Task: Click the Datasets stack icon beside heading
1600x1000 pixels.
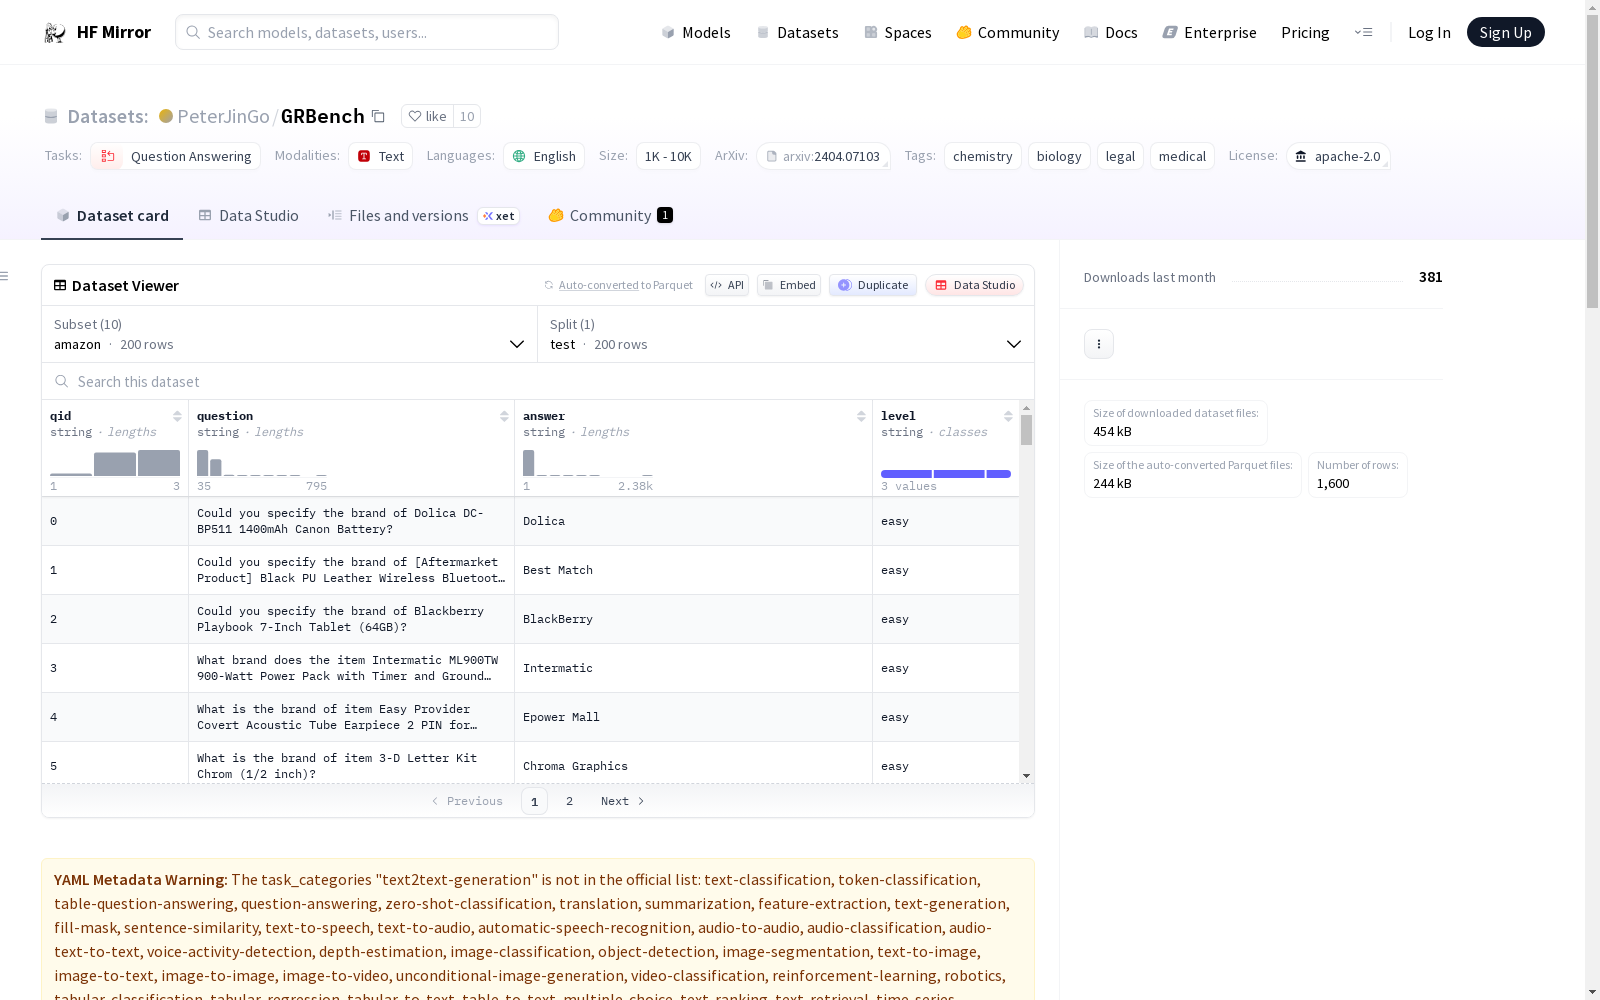Action: (51, 116)
